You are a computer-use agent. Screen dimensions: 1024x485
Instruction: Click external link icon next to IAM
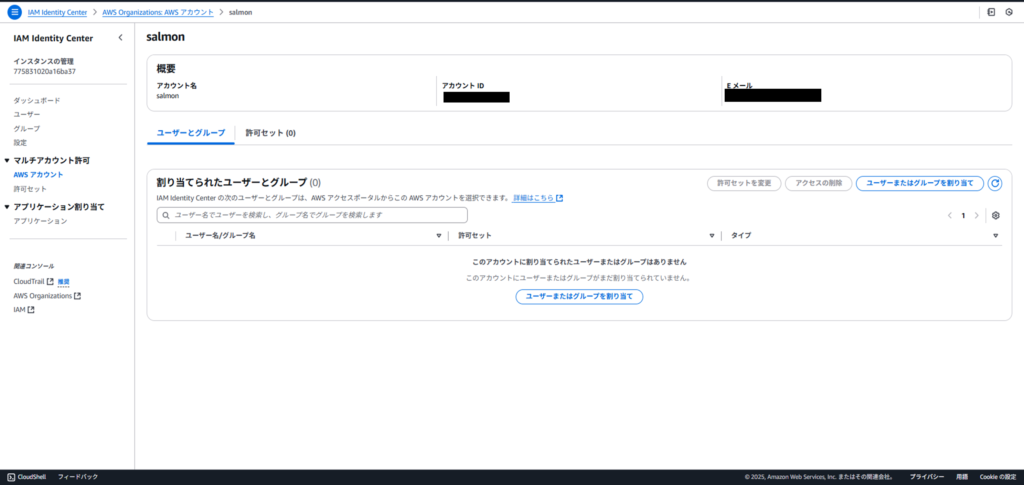(31, 310)
